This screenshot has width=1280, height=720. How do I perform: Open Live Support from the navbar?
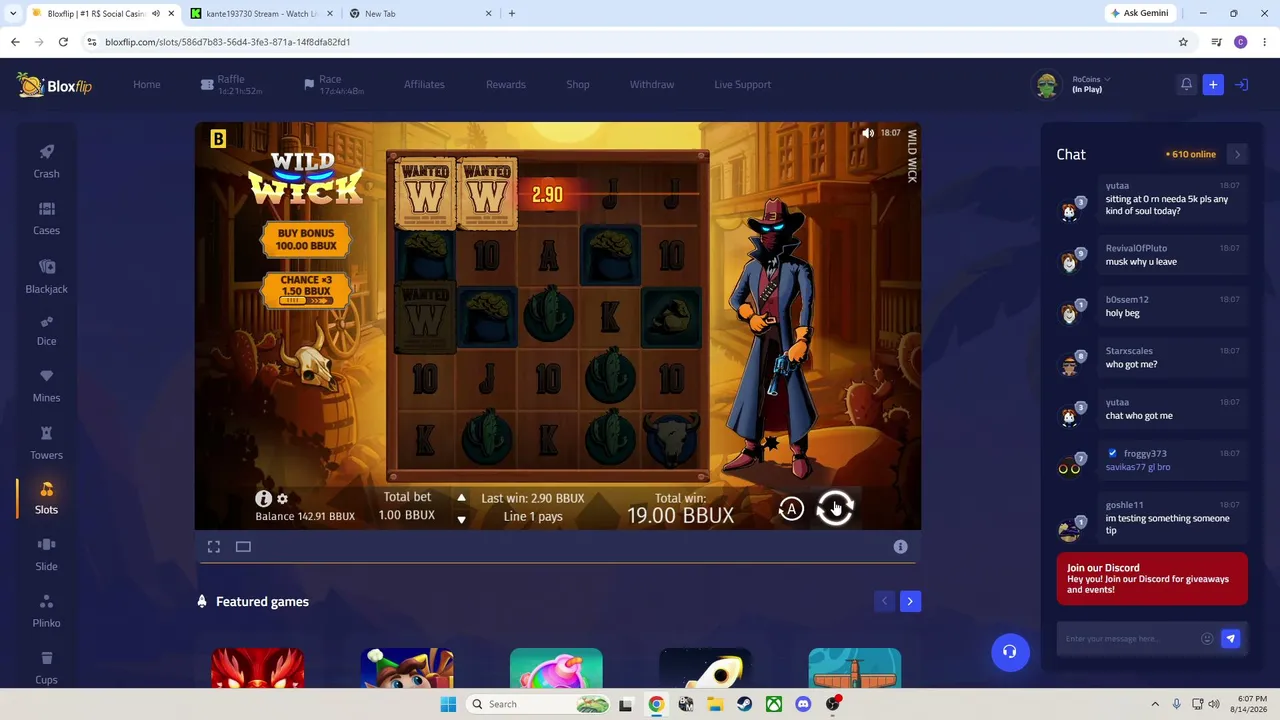(742, 85)
